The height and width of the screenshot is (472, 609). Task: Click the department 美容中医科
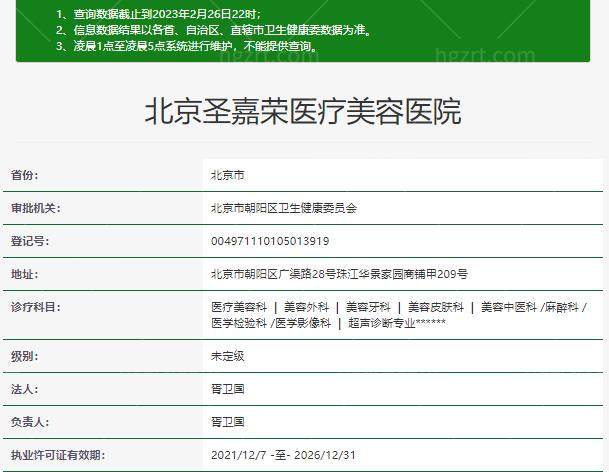pyautogui.click(x=509, y=307)
